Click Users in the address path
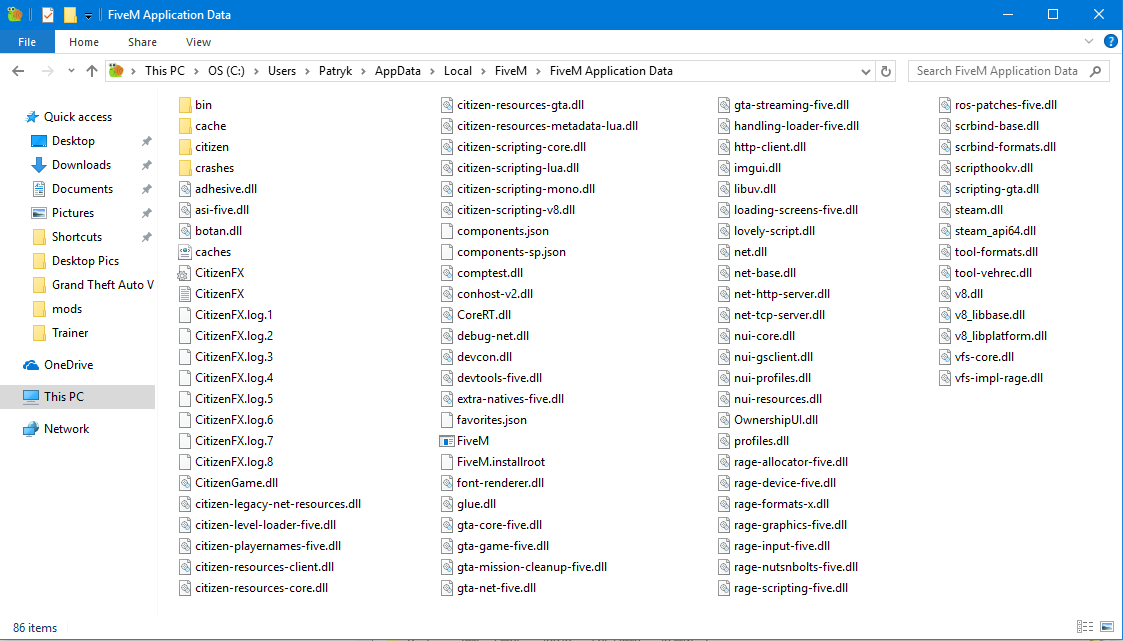This screenshot has width=1123, height=641. coord(281,71)
